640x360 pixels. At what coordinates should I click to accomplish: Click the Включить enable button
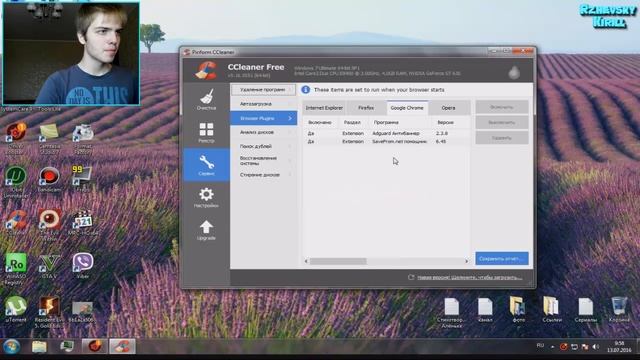tap(502, 107)
